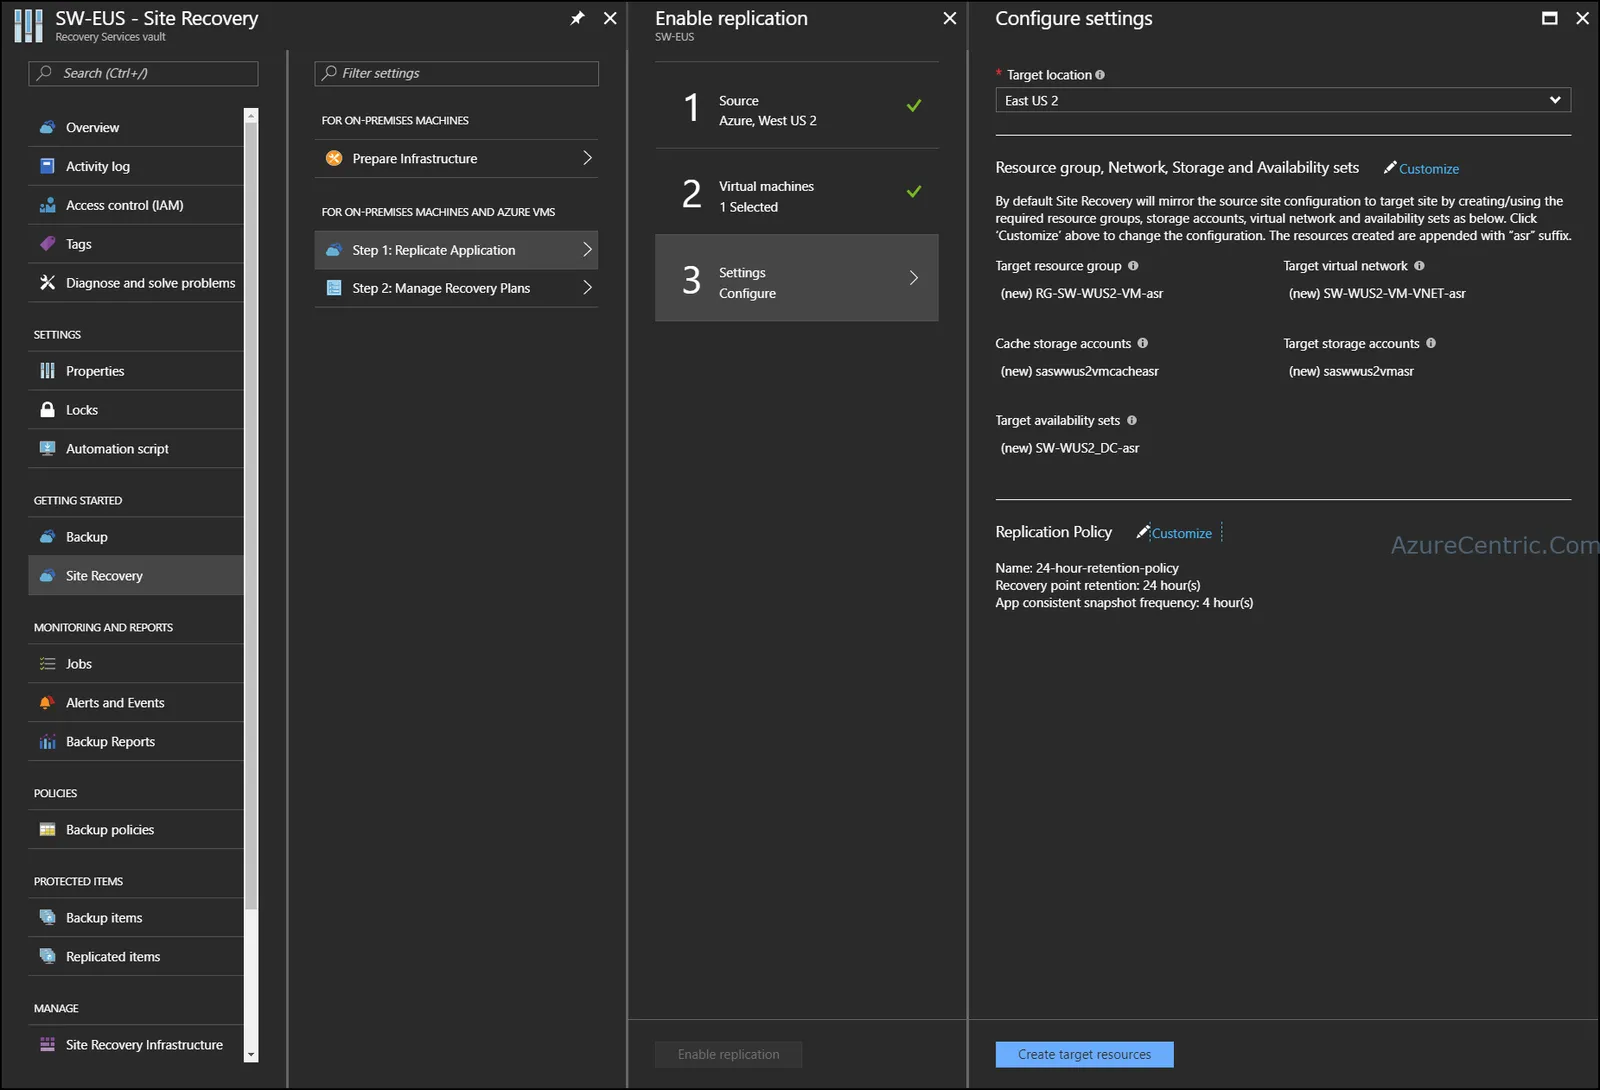Click info icon next to Target location

pyautogui.click(x=1100, y=75)
